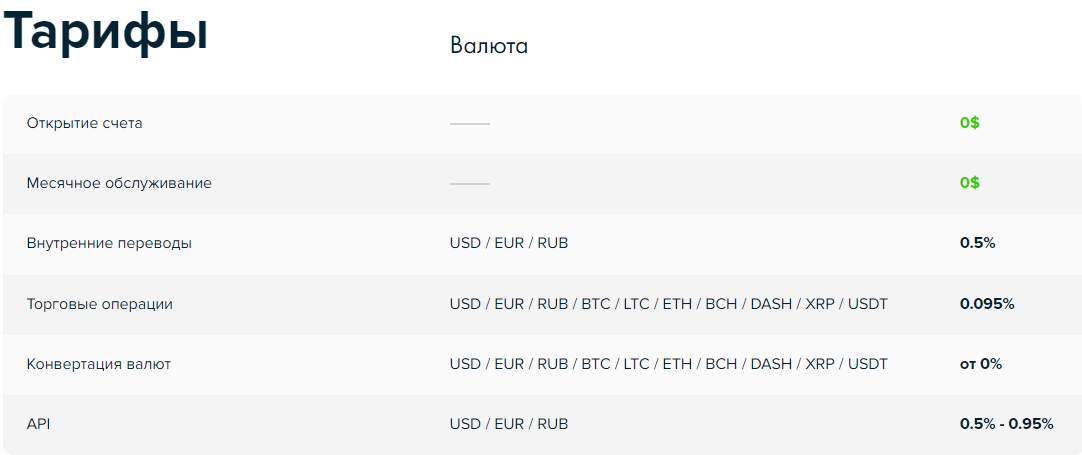Click the currency list in Торговые операции row
The height and width of the screenshot is (455, 1082).
coord(669,304)
